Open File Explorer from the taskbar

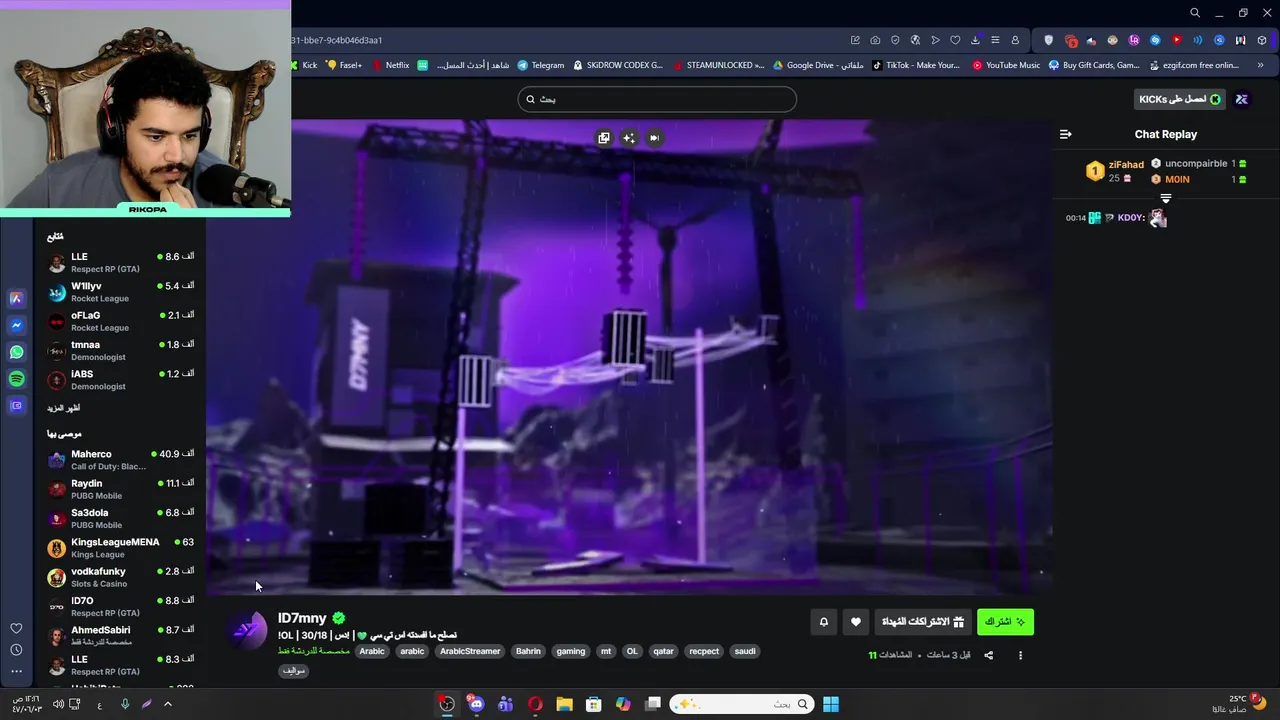(x=564, y=704)
